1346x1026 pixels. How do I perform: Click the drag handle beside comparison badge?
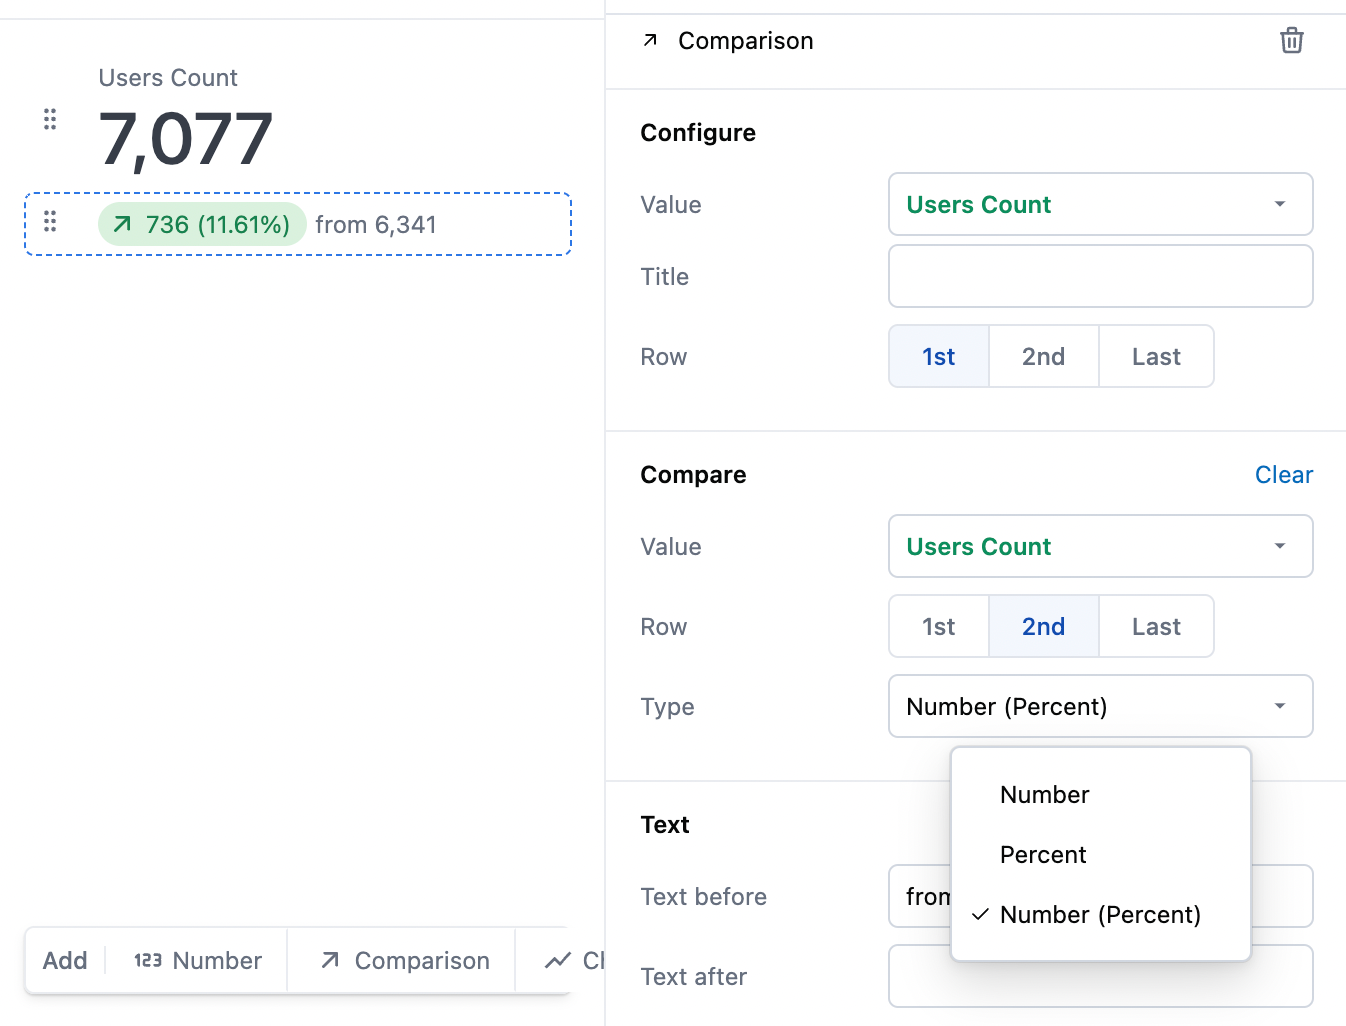coord(50,222)
